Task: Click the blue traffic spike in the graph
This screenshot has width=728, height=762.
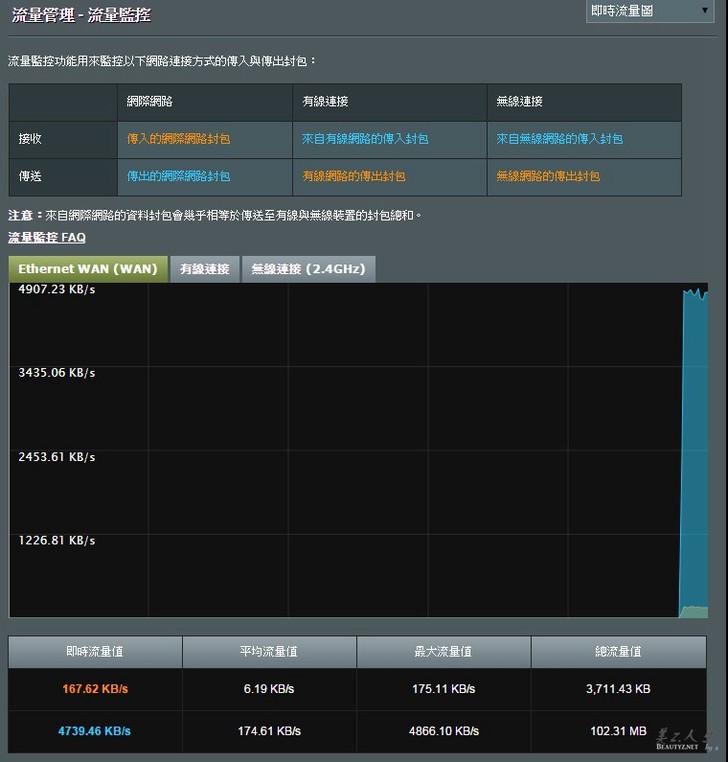Action: coord(693,450)
